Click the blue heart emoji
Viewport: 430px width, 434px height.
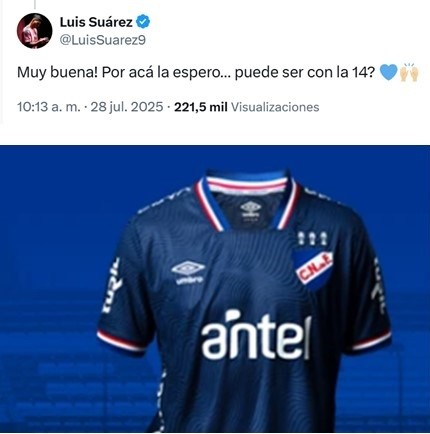(388, 72)
